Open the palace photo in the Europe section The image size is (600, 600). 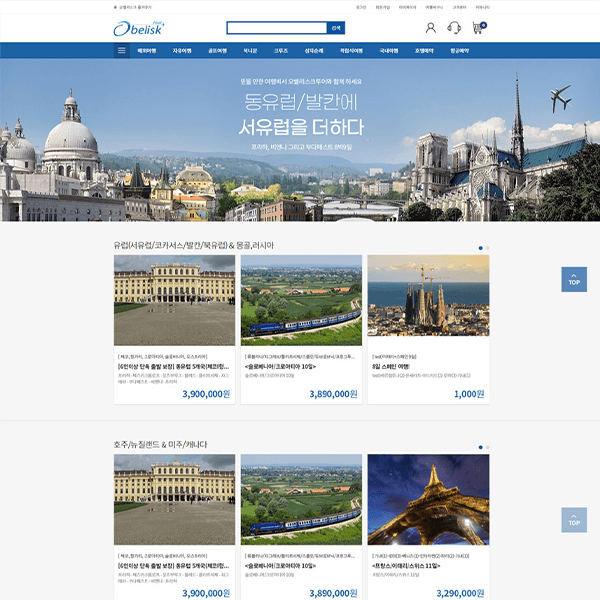tap(174, 300)
